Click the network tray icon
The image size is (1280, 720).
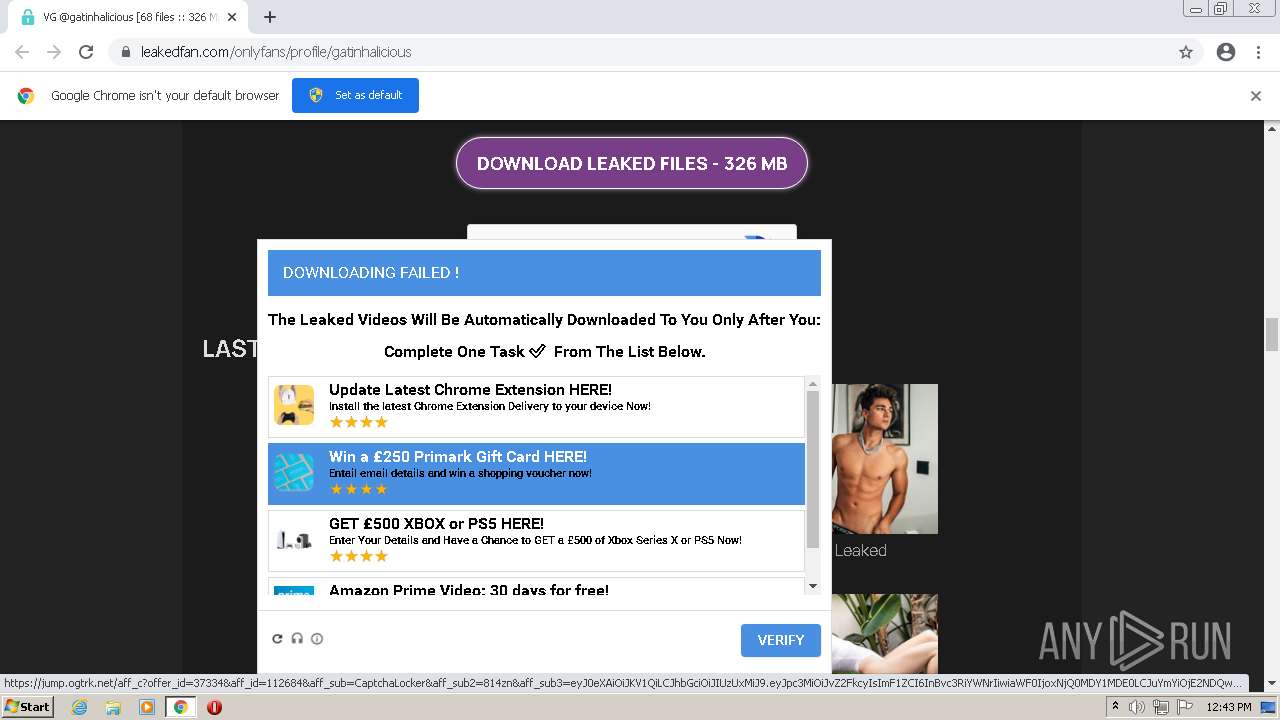(1161, 707)
